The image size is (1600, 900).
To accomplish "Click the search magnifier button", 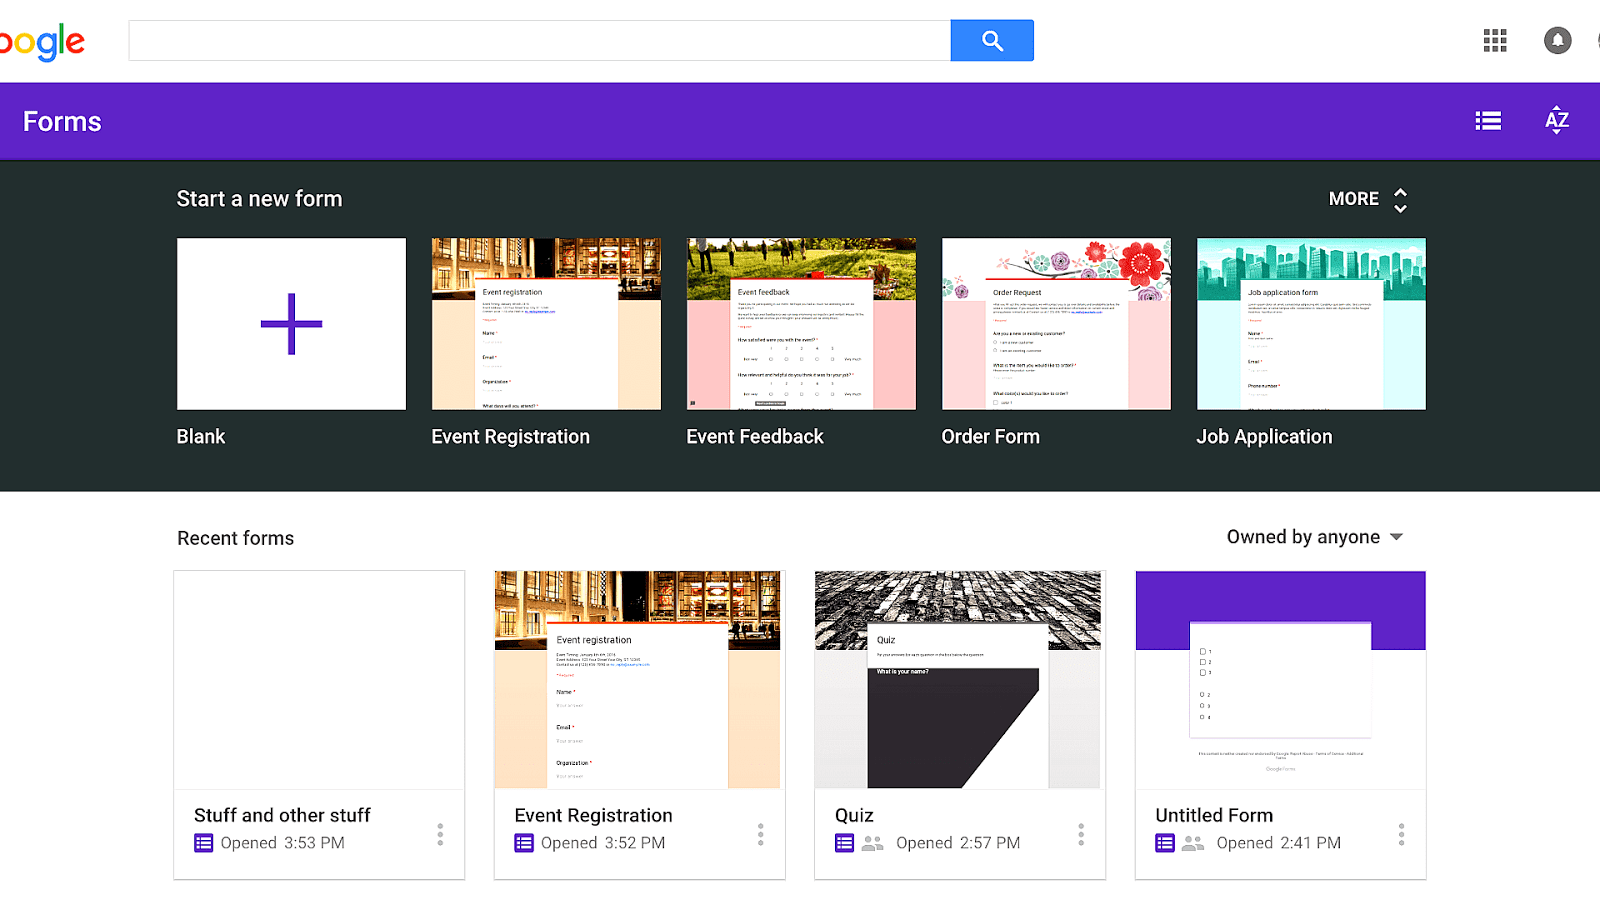I will click(991, 40).
